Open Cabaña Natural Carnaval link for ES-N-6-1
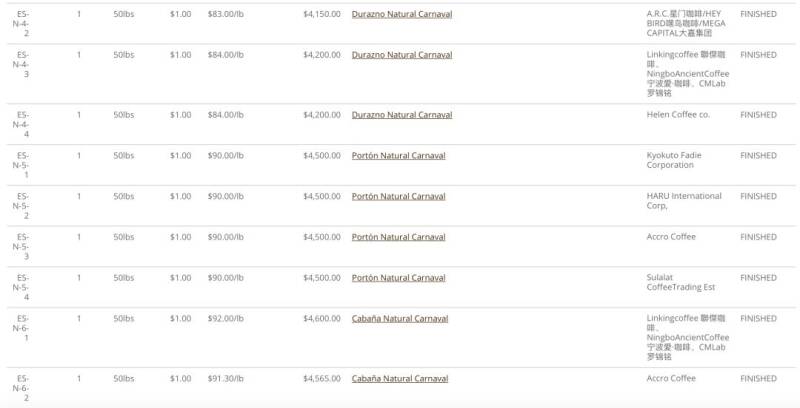The height and width of the screenshot is (408, 800). click(x=399, y=319)
